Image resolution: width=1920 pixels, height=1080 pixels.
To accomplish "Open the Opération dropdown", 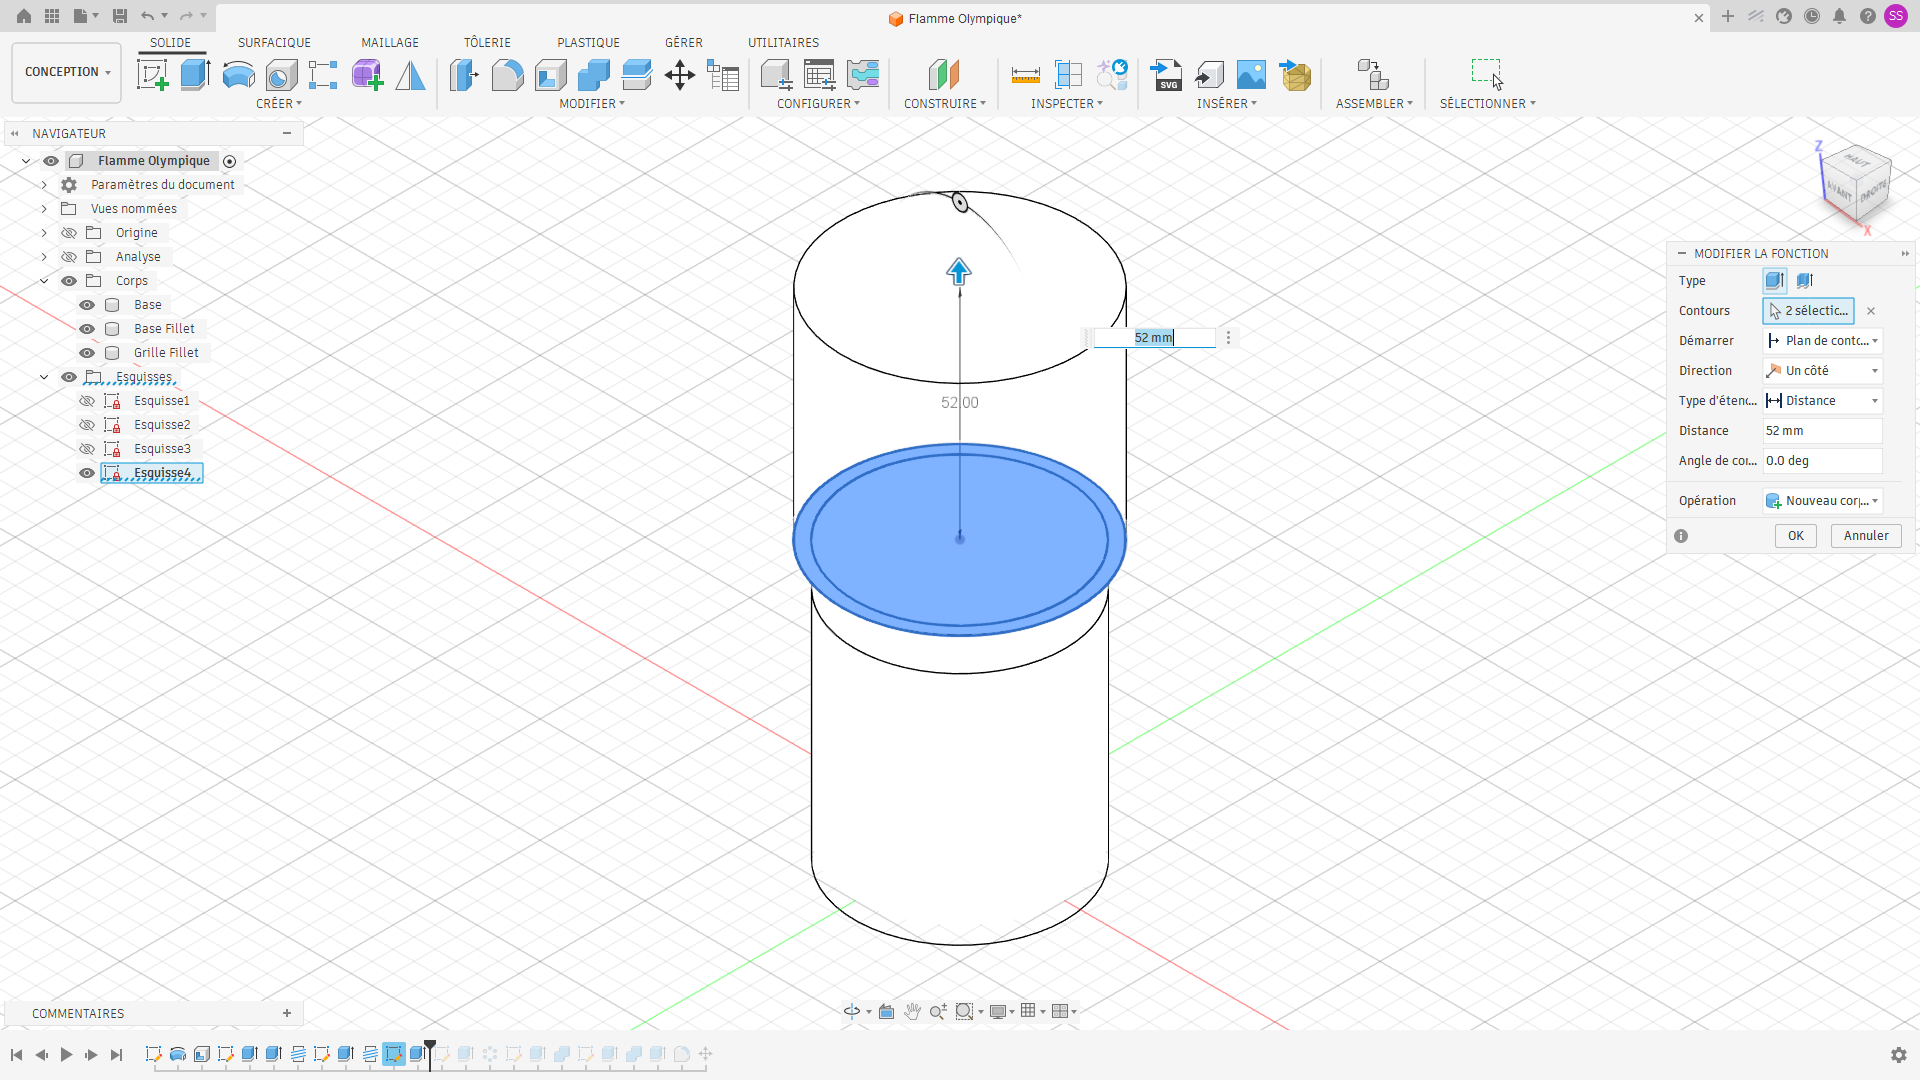I will pos(1822,501).
